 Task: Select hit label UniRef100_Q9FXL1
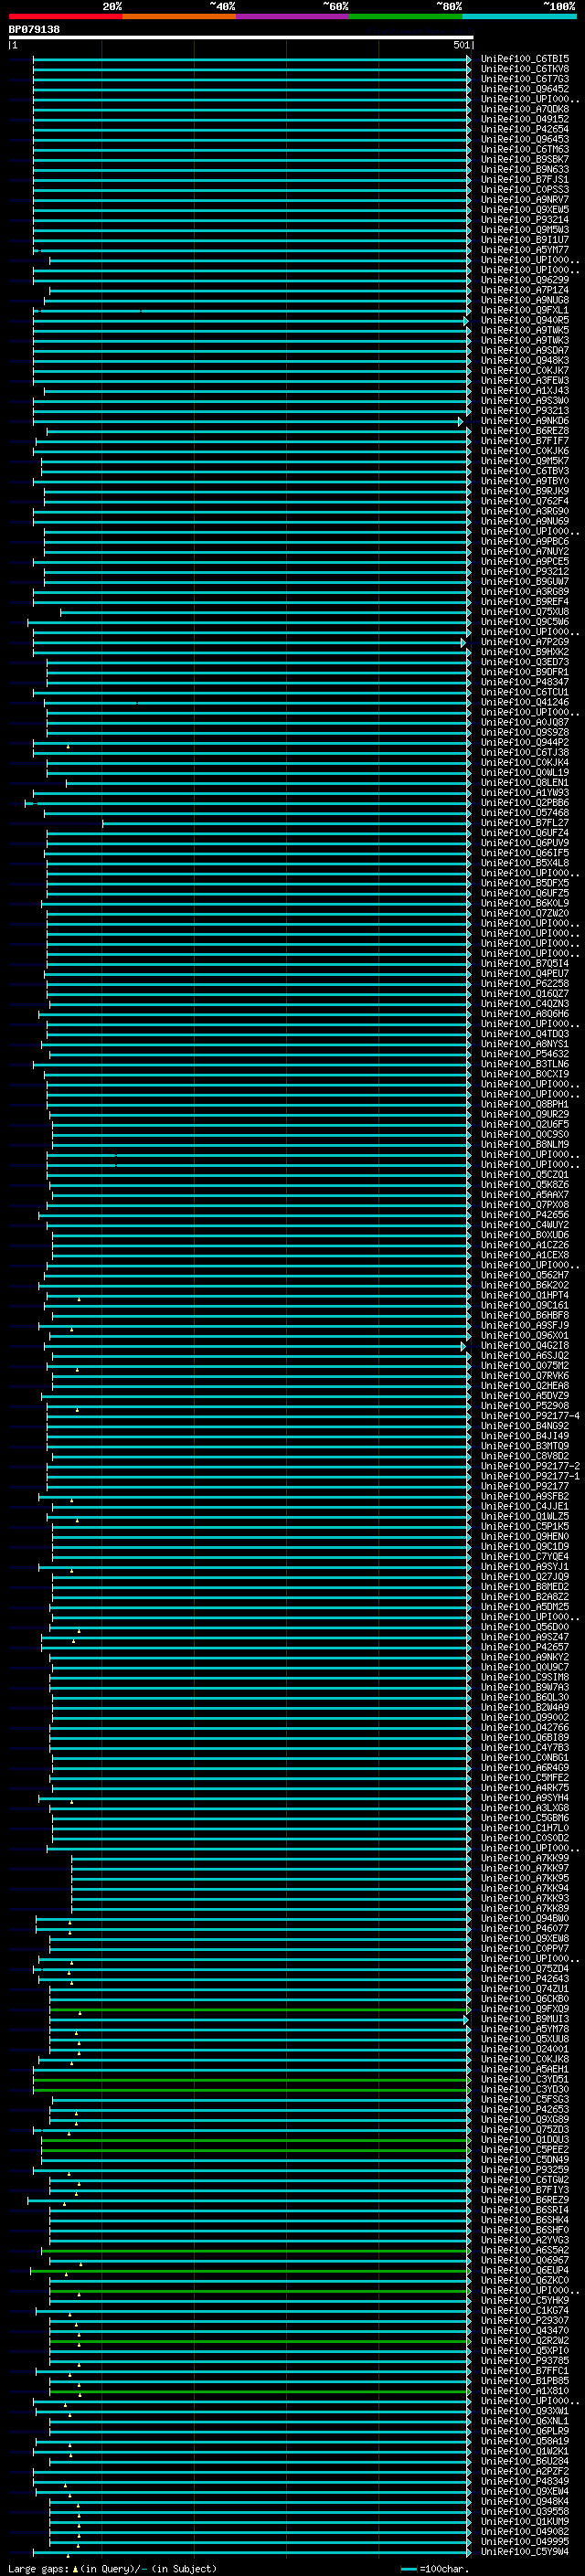pos(524,310)
